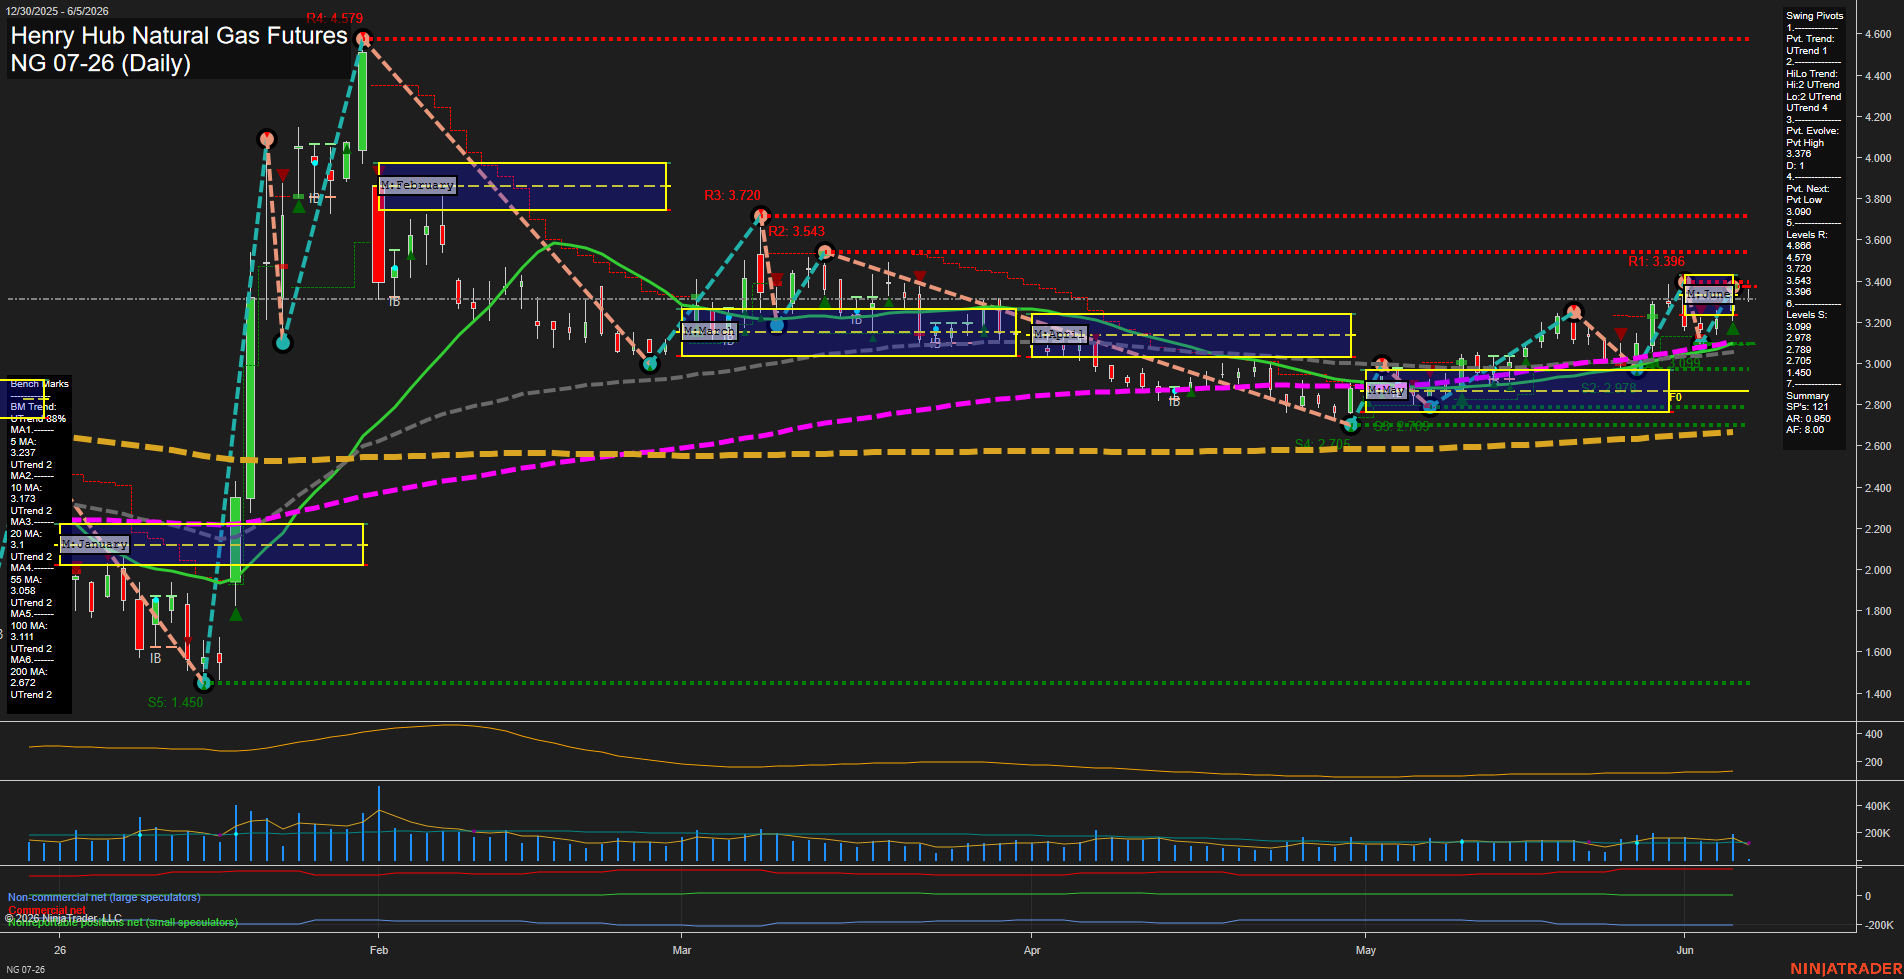This screenshot has height=979, width=1904.
Task: Click the FO label beside the May box
Action: 1676,397
